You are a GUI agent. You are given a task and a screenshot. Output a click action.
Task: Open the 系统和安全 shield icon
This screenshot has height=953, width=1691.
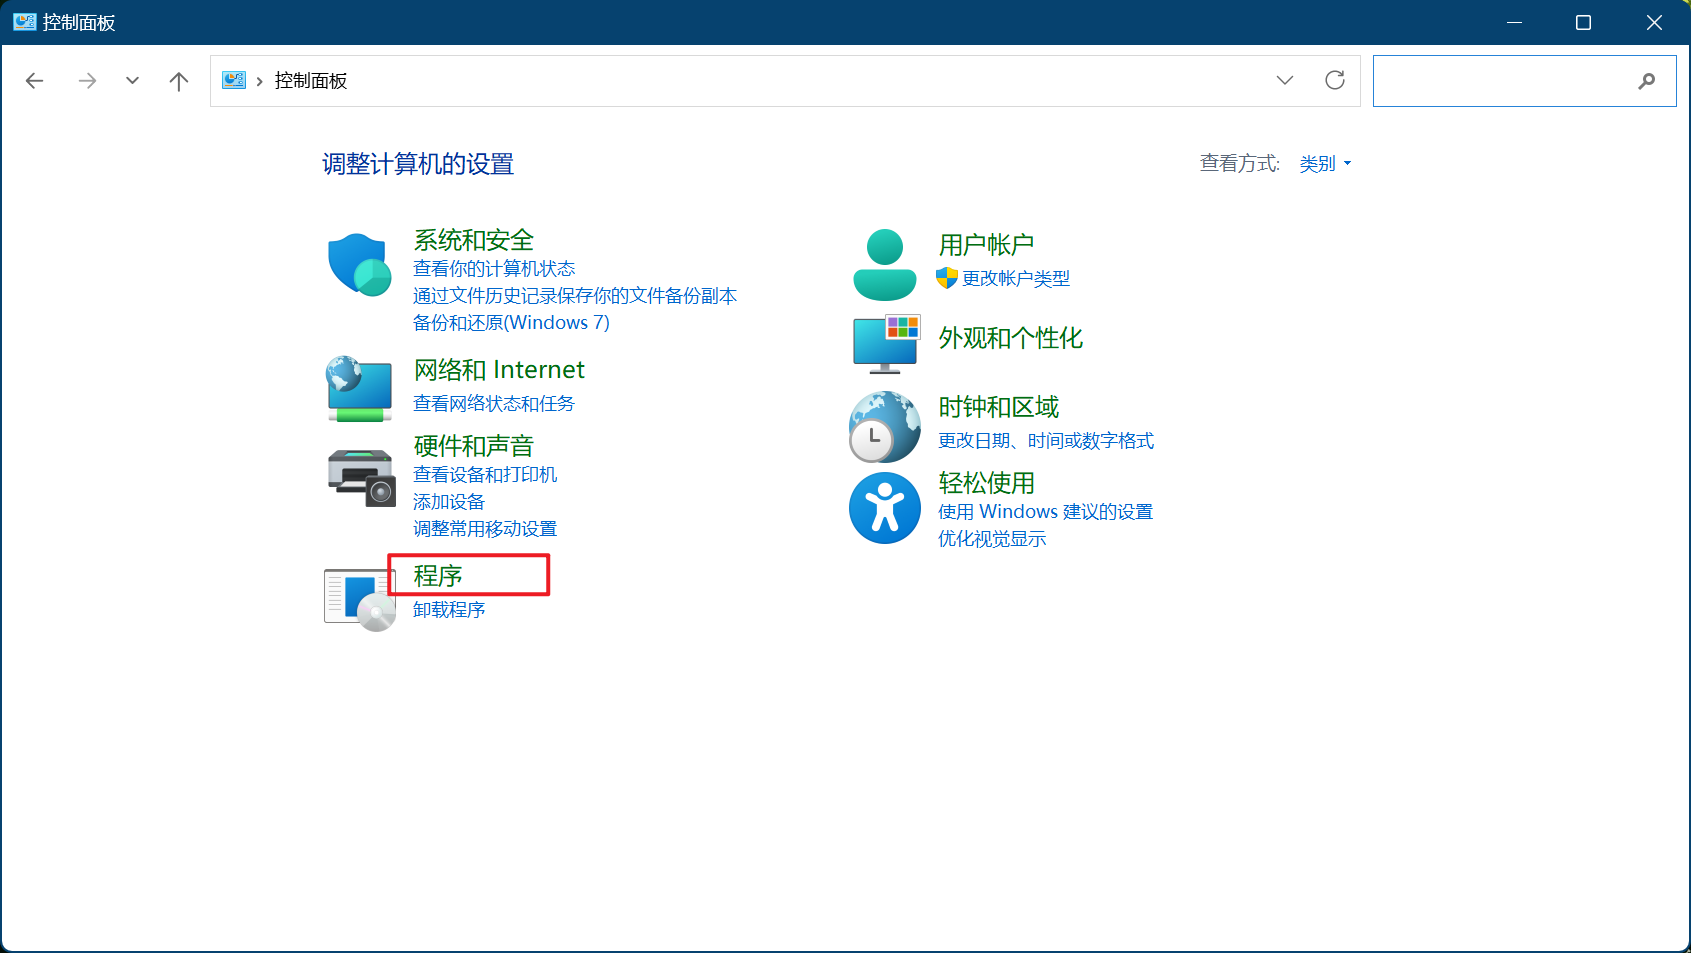tap(359, 265)
